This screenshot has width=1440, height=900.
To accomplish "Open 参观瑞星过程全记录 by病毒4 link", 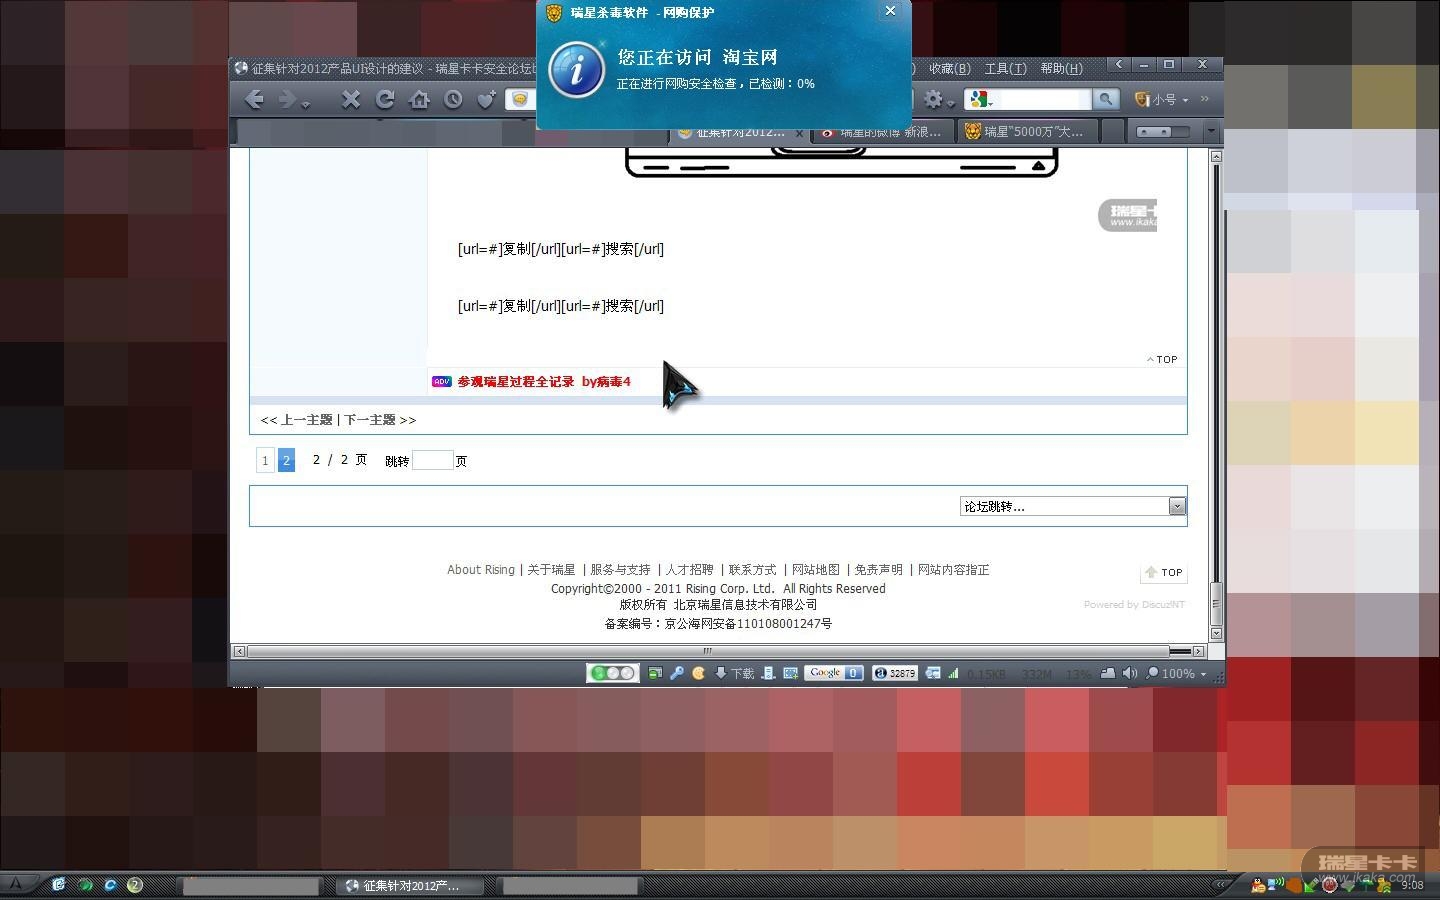I will click(544, 381).
